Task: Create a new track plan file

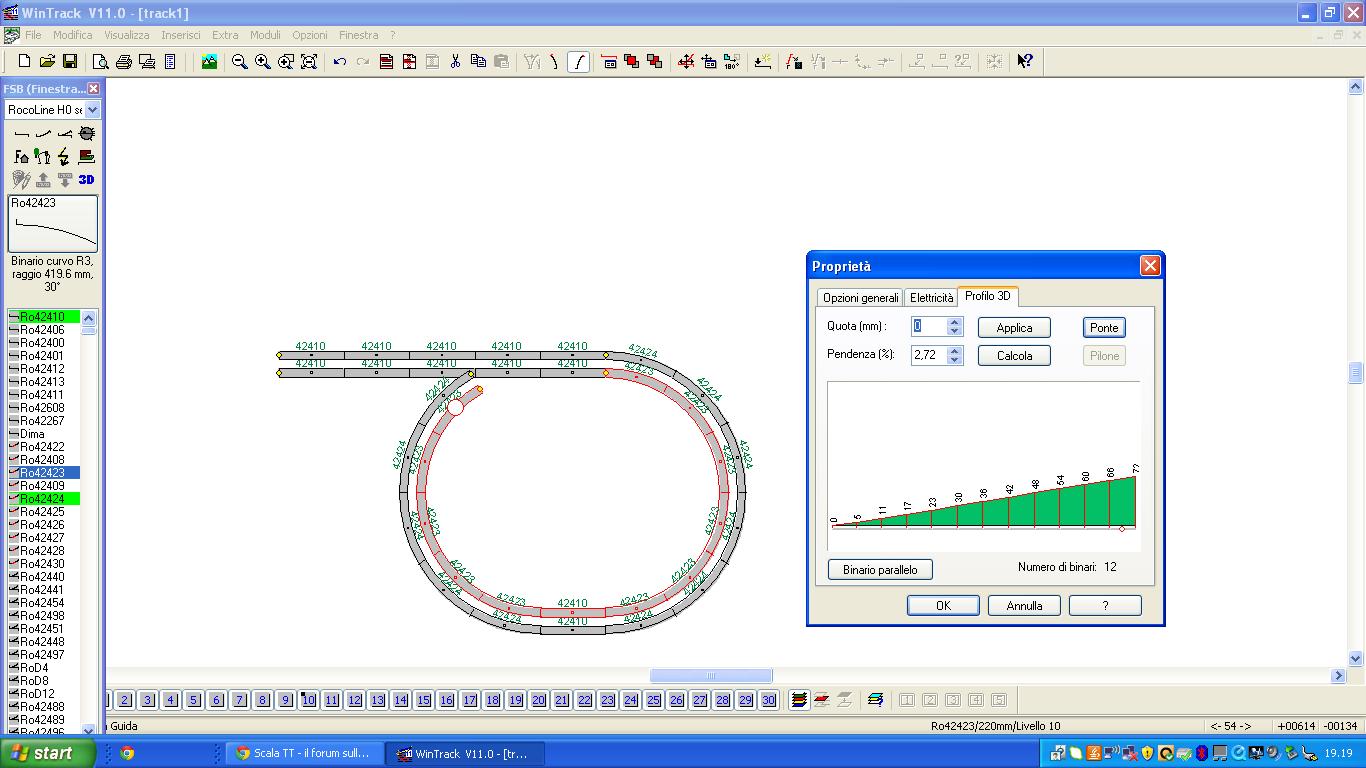Action: pyautogui.click(x=24, y=61)
